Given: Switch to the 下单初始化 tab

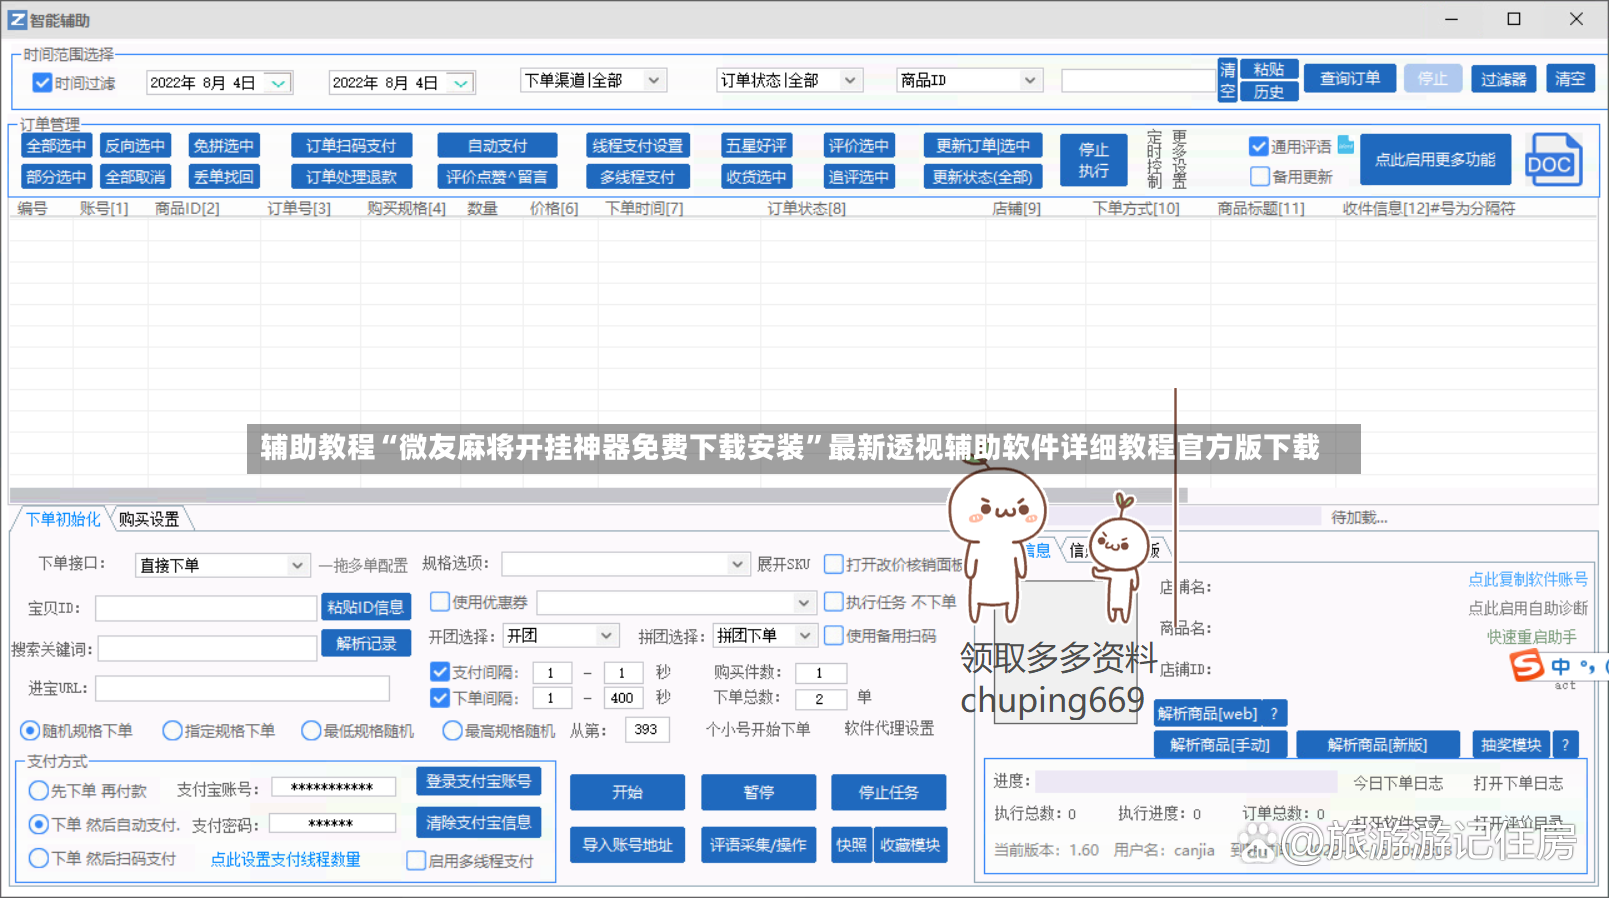Looking at the screenshot, I should [x=63, y=519].
